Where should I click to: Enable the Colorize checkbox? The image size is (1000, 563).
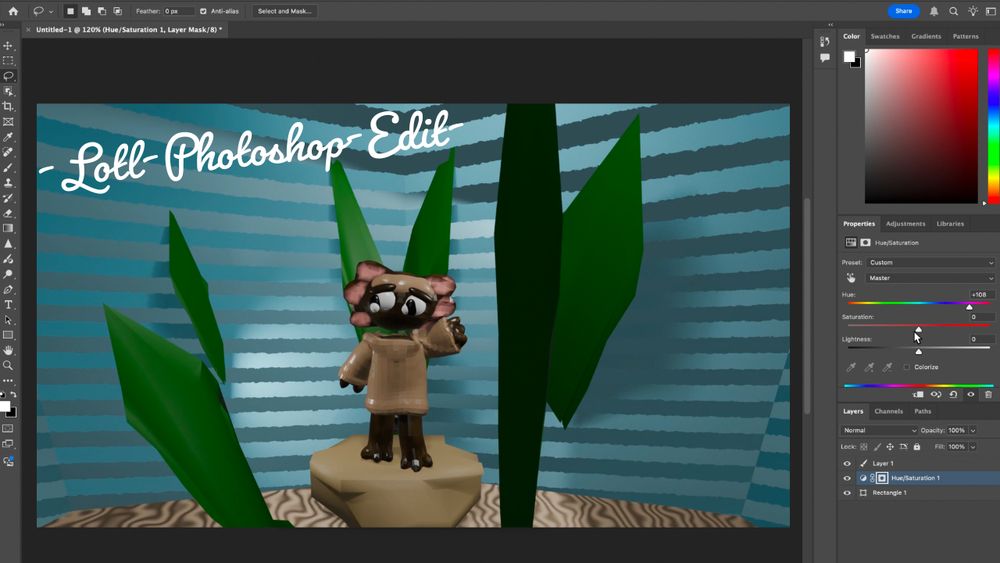[906, 367]
